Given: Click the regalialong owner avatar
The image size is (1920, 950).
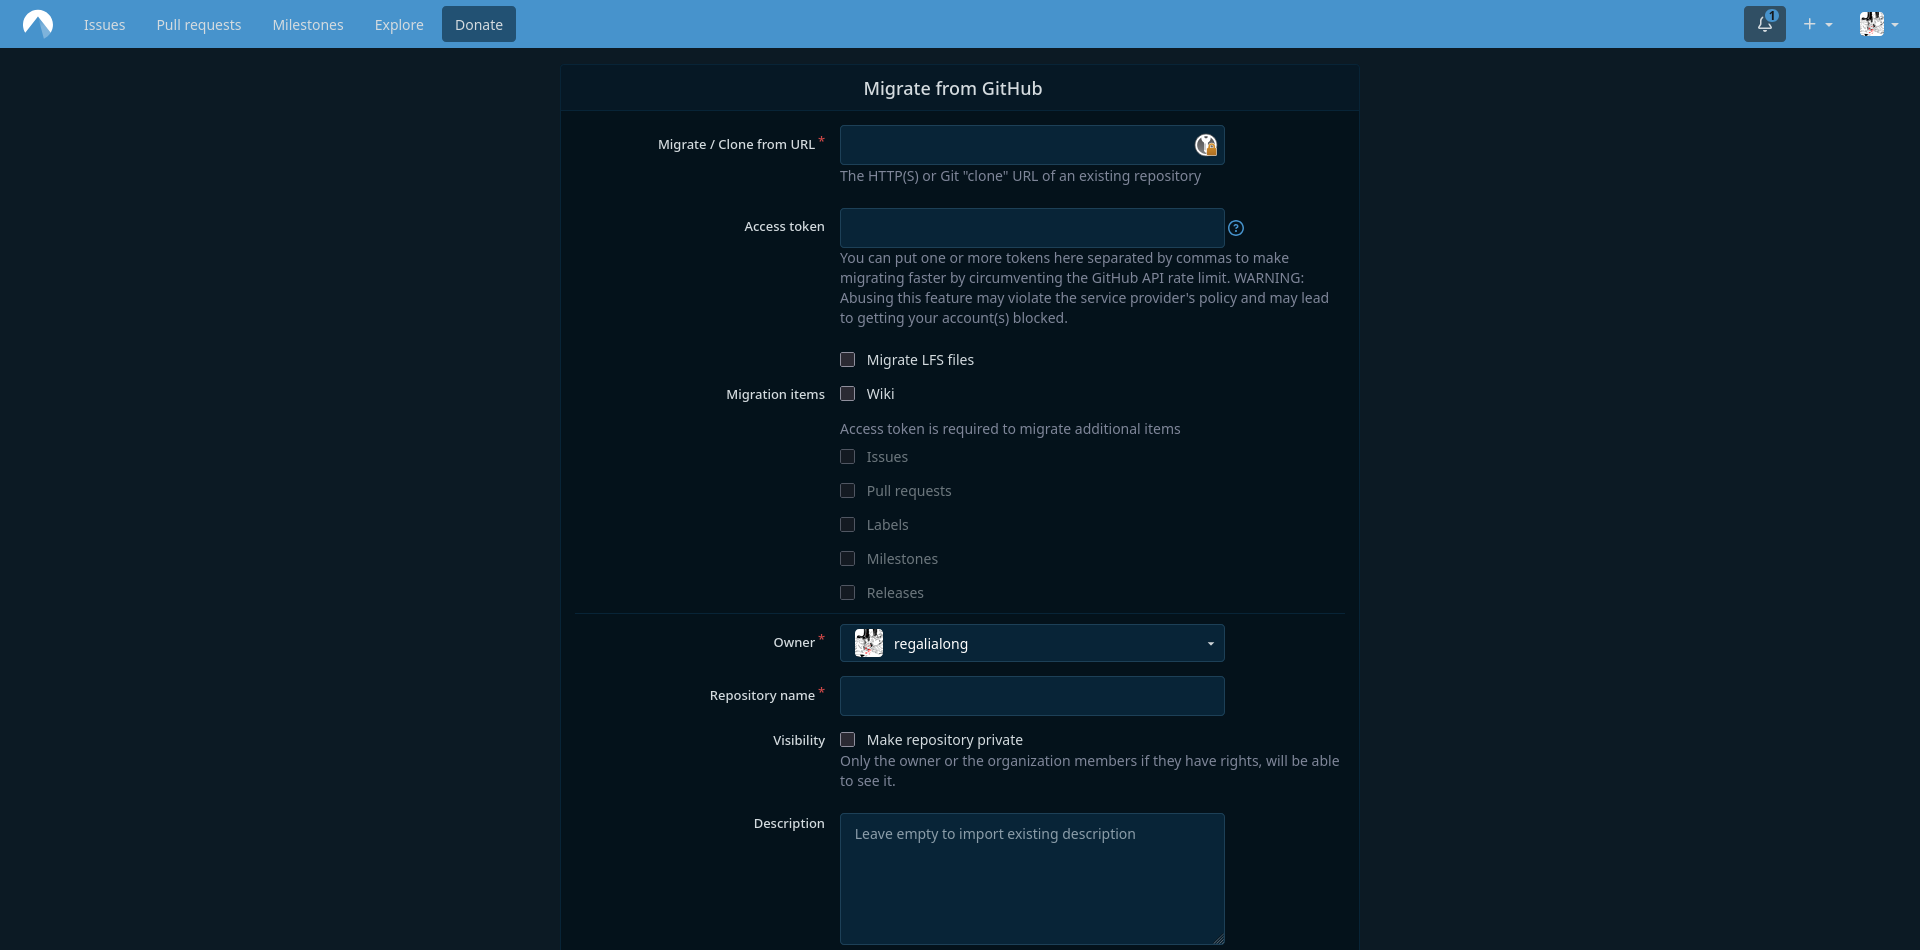Looking at the screenshot, I should 869,643.
